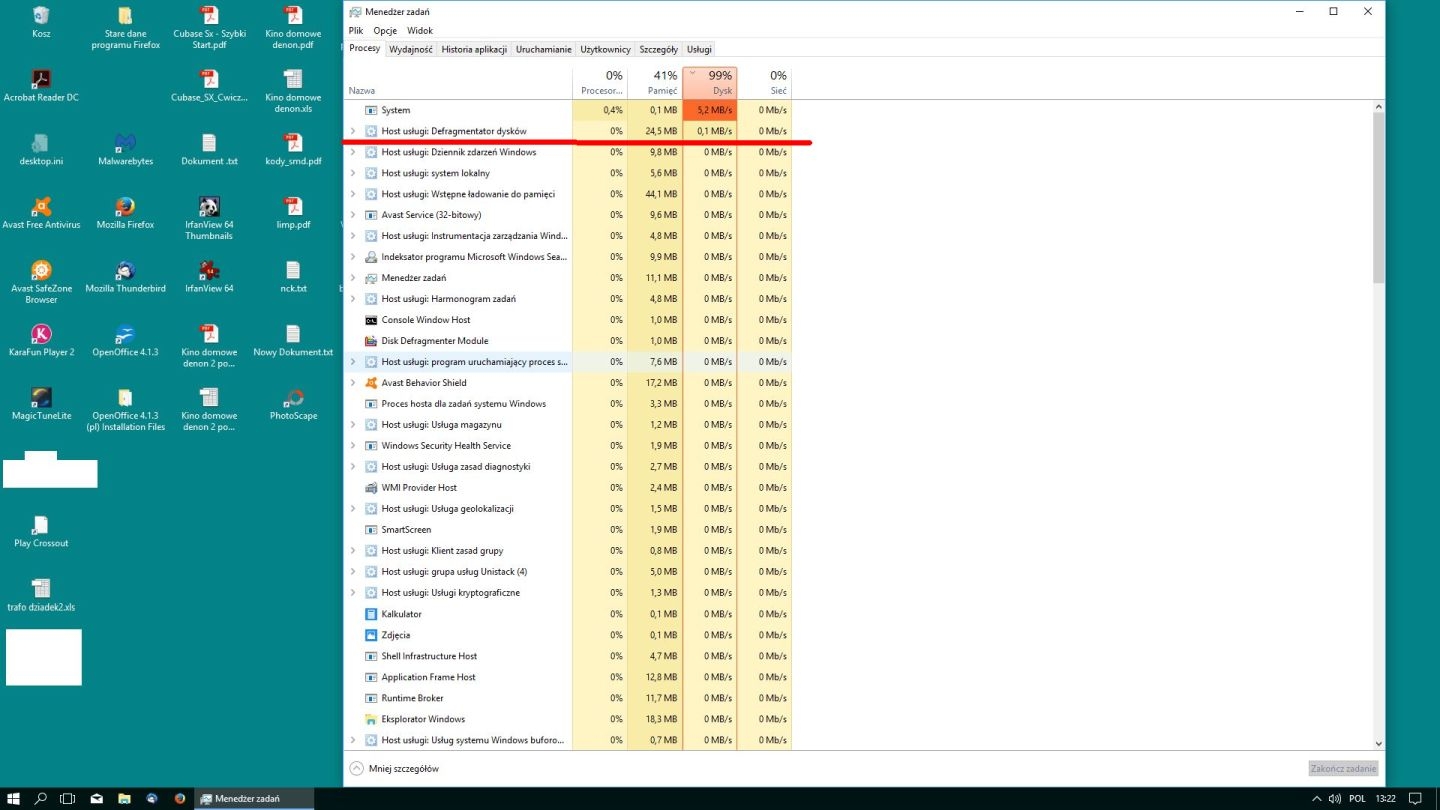Expand Host usługi: system lokalny row

pyautogui.click(x=353, y=173)
